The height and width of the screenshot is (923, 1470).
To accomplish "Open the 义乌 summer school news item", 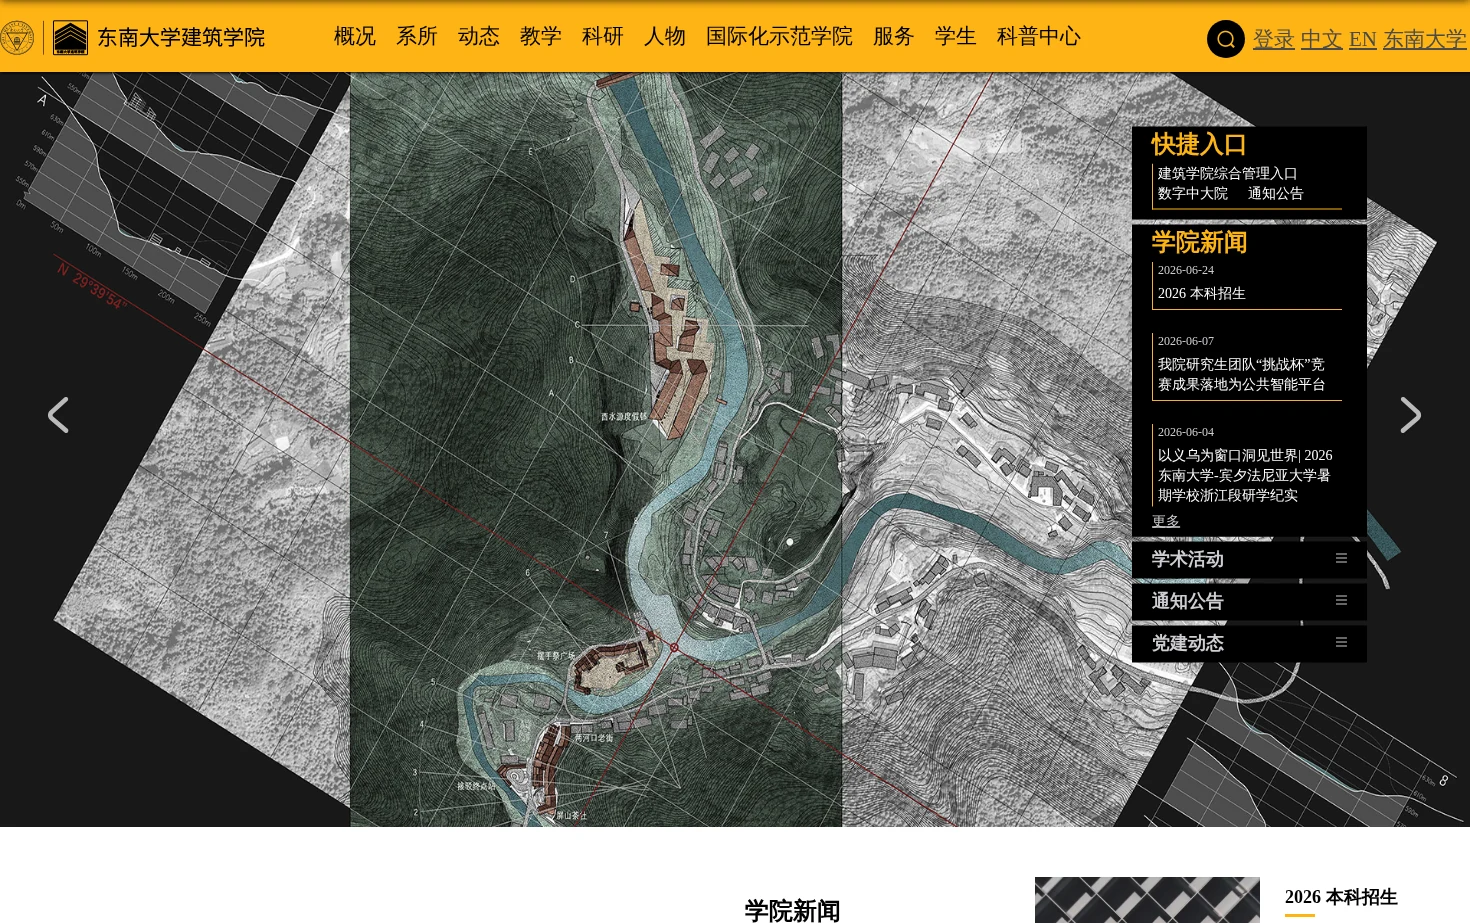I will (x=1245, y=475).
